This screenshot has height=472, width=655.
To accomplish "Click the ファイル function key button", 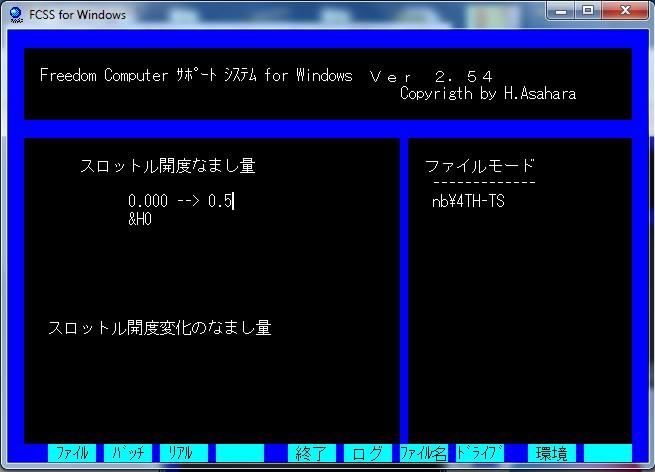I will point(72,453).
